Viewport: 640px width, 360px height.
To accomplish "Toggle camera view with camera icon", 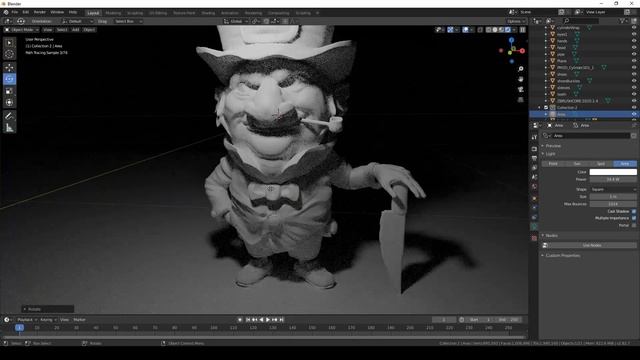I will tap(520, 89).
